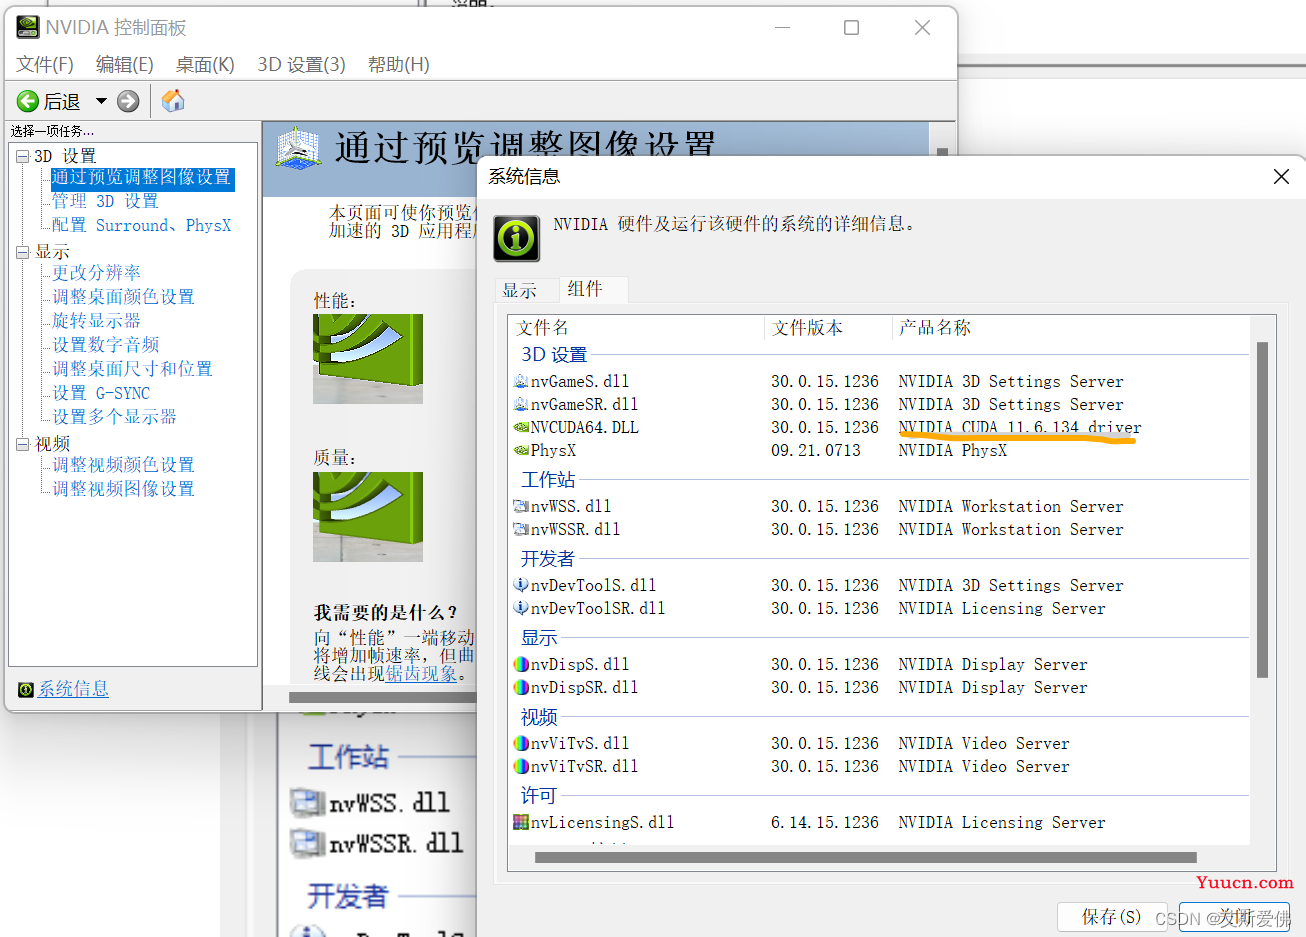This screenshot has height=937, width=1306.
Task: Open 调整视频颜色设置 tree item
Action: coord(123,465)
